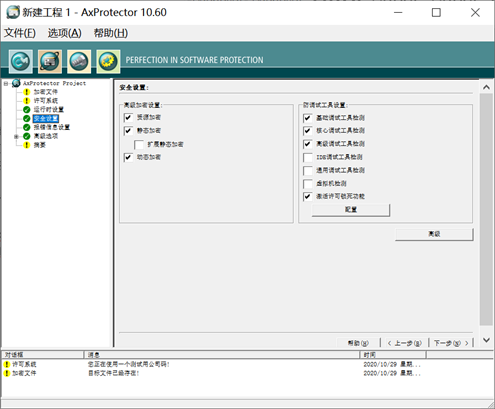
Task: Go back with the 上一步 button
Action: click(405, 343)
